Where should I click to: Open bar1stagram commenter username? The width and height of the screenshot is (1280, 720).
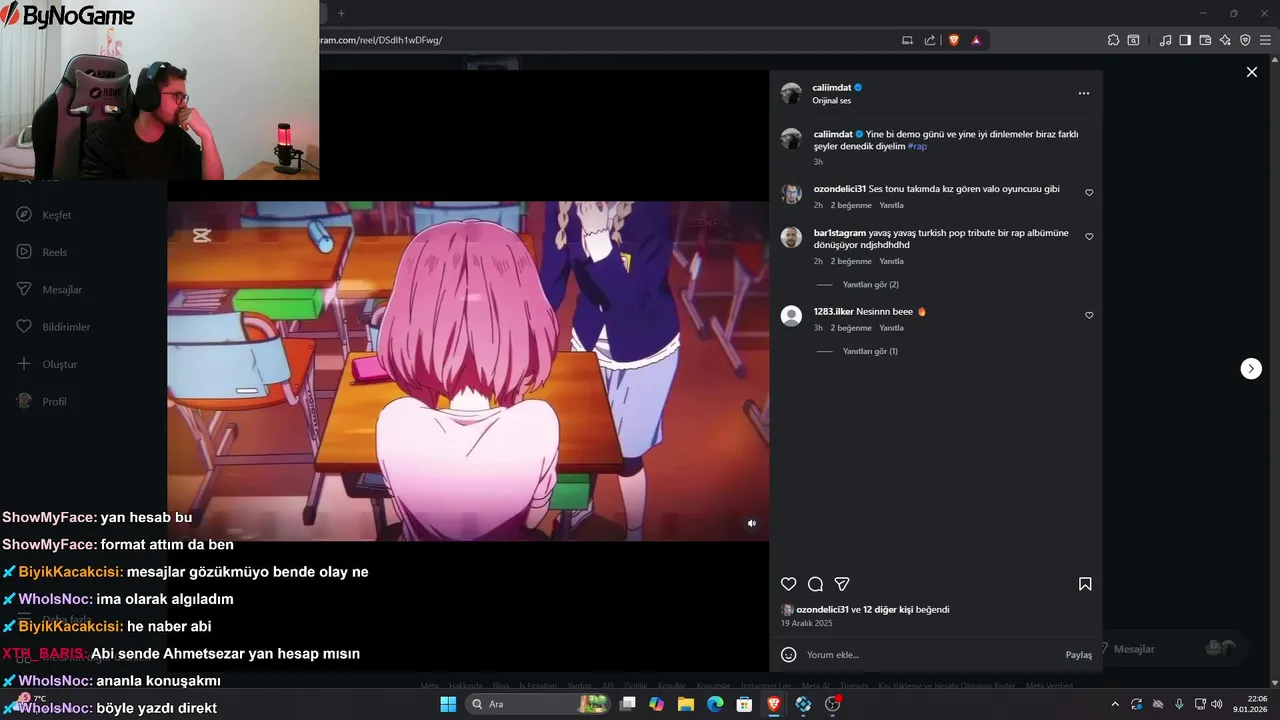pyautogui.click(x=840, y=233)
